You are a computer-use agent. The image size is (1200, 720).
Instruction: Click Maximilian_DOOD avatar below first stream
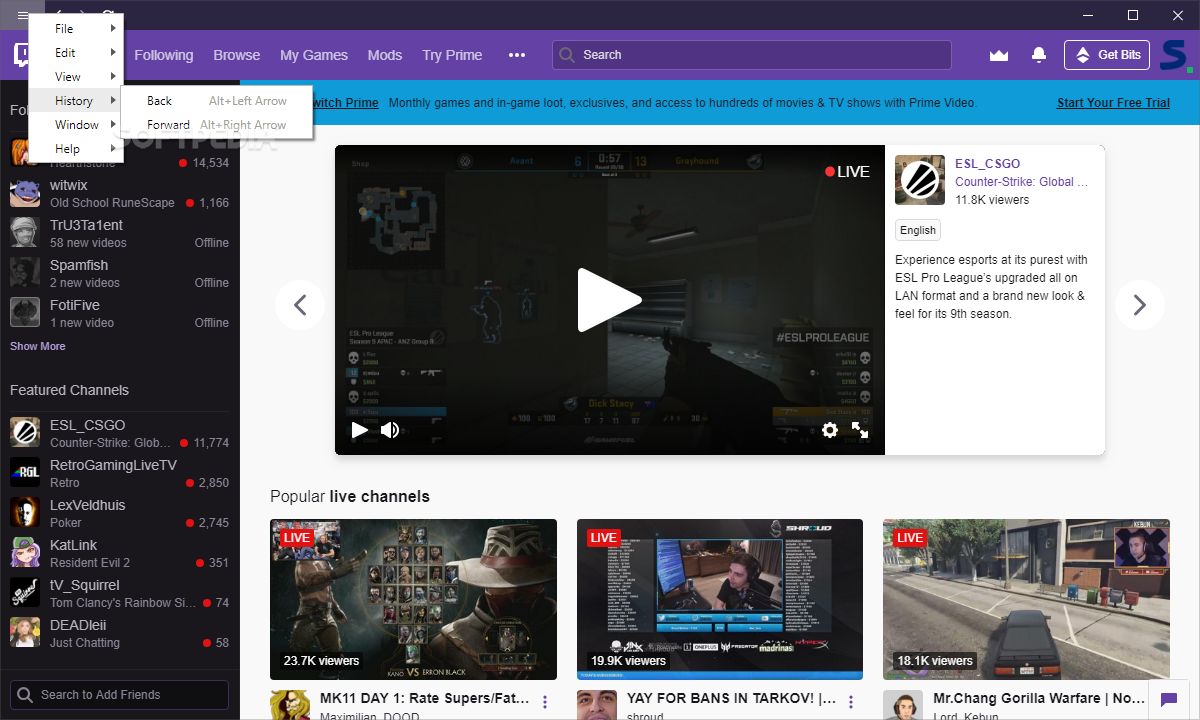tap(290, 705)
